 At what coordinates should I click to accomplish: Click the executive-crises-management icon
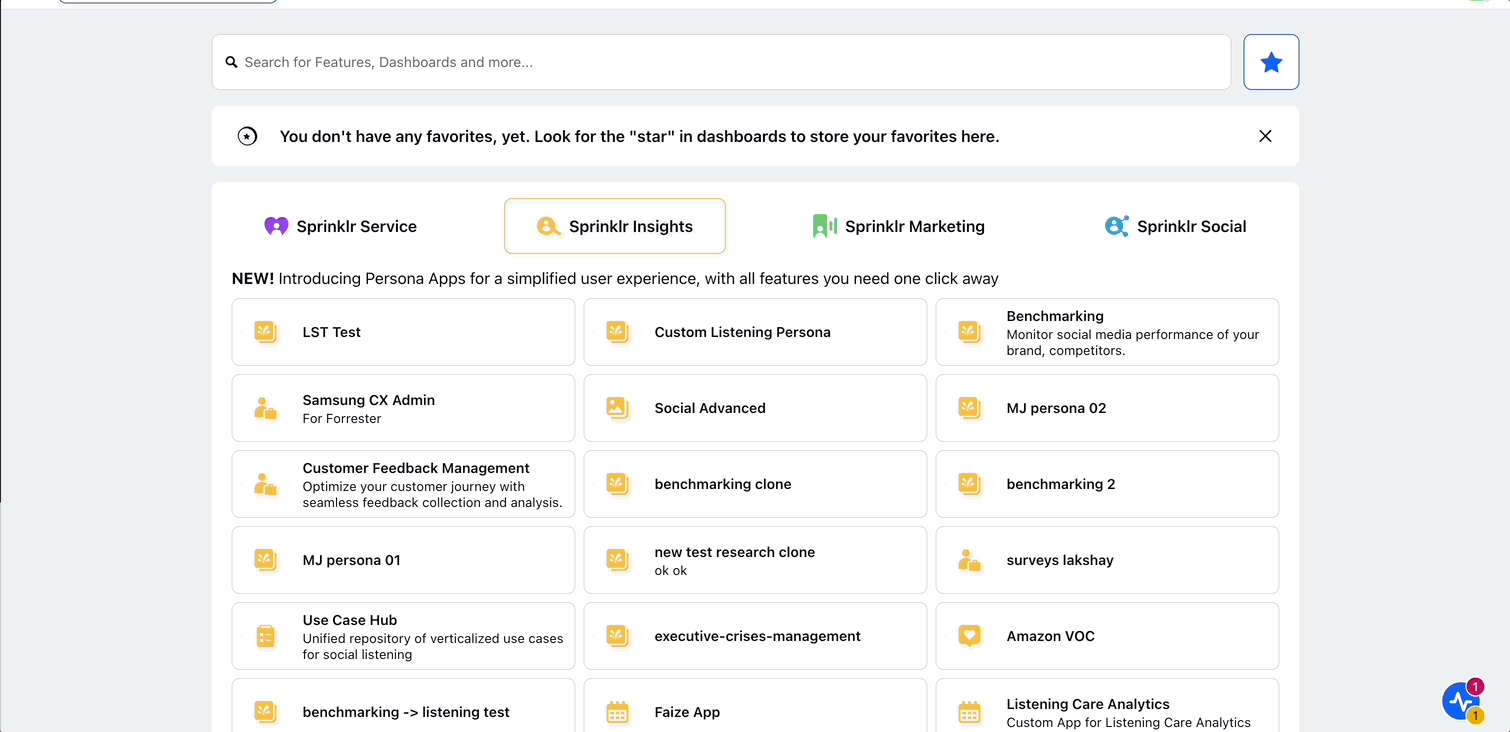click(x=617, y=636)
